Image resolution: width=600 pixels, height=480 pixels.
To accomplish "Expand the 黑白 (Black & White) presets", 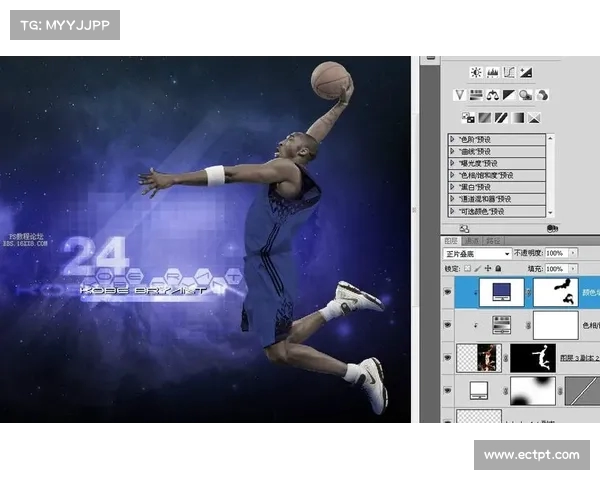I will pos(452,187).
